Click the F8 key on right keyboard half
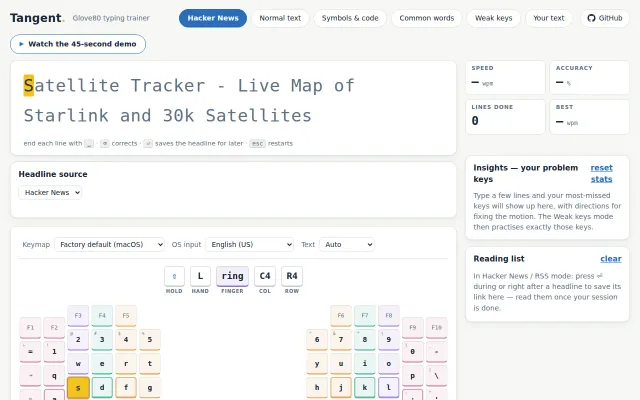 point(389,316)
